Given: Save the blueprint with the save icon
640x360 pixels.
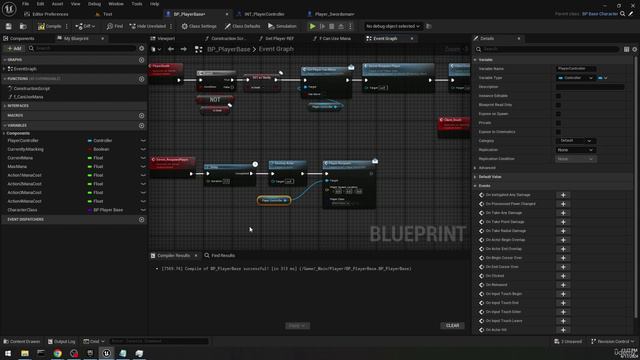Looking at the screenshot, I should pyautogui.click(x=8, y=26).
